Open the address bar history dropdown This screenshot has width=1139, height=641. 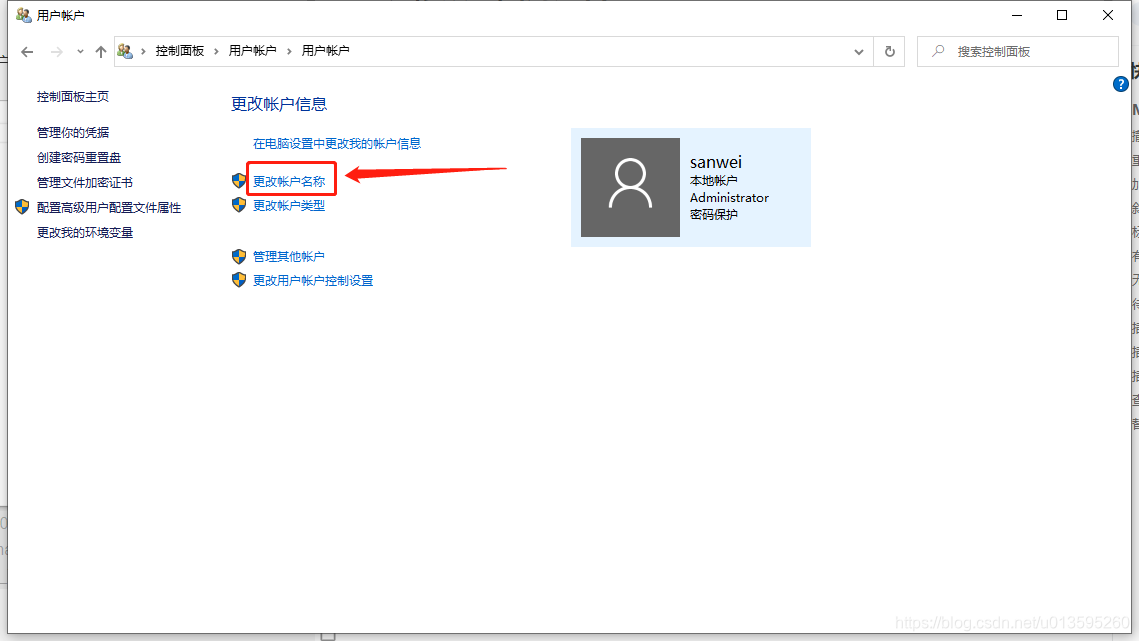pyautogui.click(x=859, y=52)
